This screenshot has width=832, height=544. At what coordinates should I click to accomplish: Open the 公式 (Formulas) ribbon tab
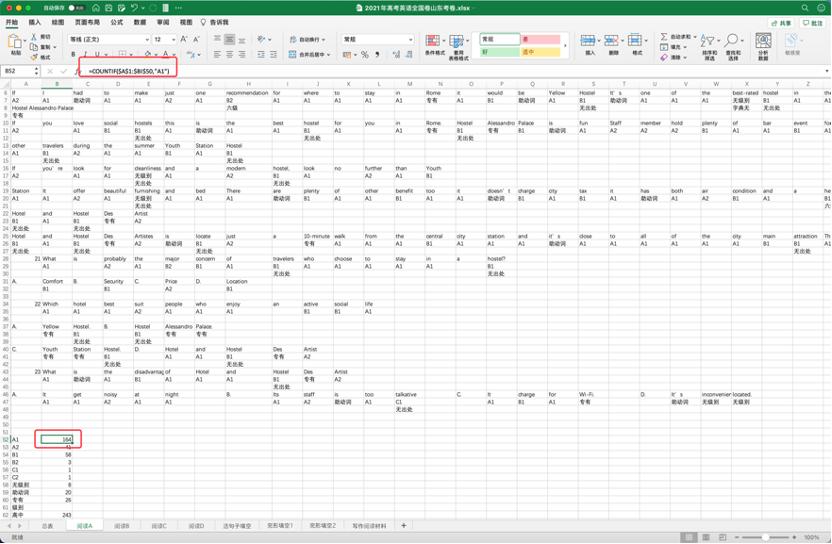pyautogui.click(x=117, y=22)
